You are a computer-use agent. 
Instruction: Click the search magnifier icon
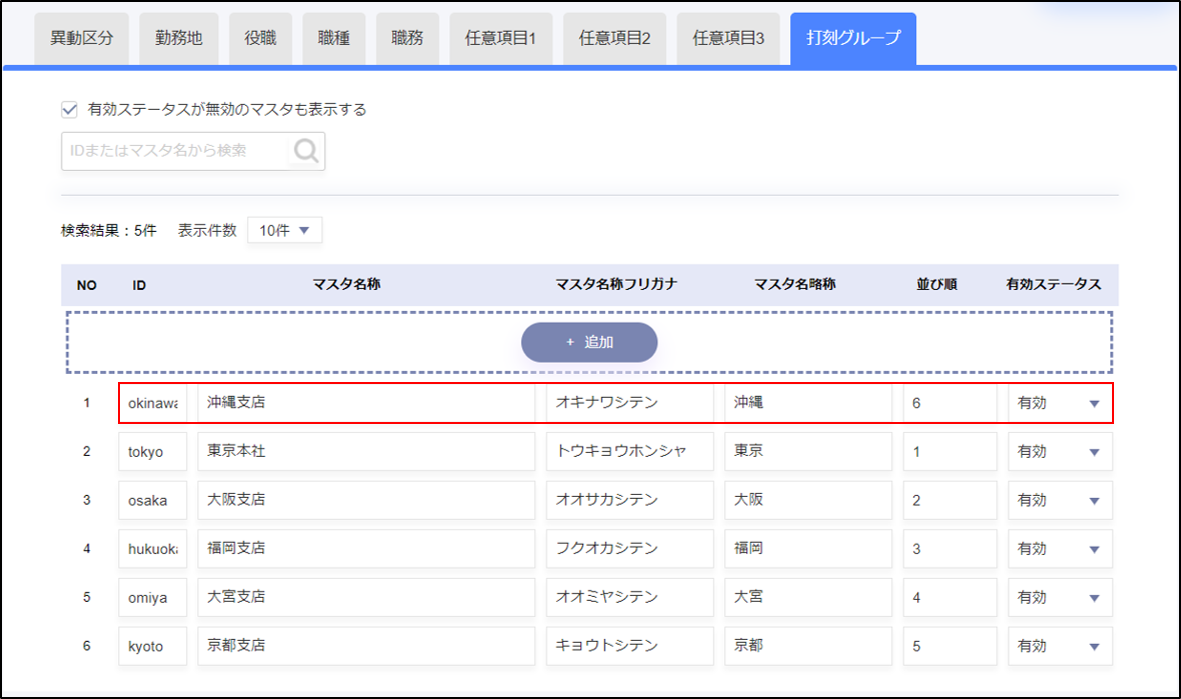307,151
